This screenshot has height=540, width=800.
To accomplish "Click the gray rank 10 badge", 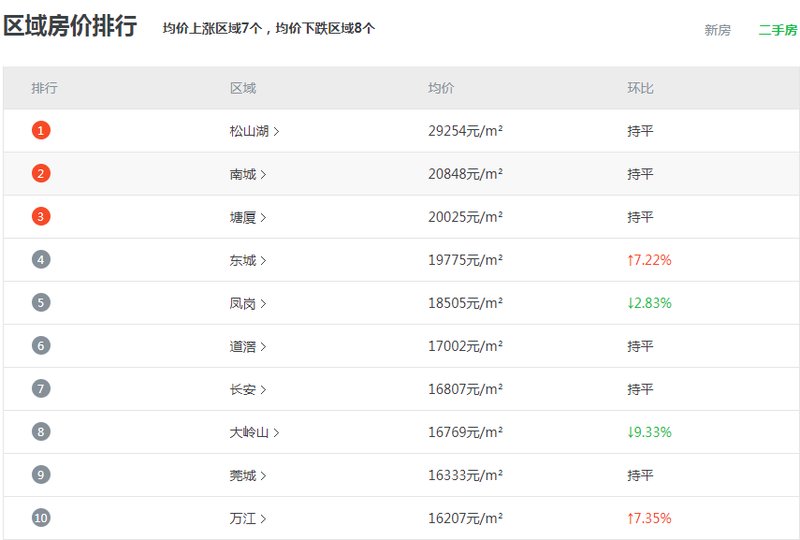I will tap(41, 518).
